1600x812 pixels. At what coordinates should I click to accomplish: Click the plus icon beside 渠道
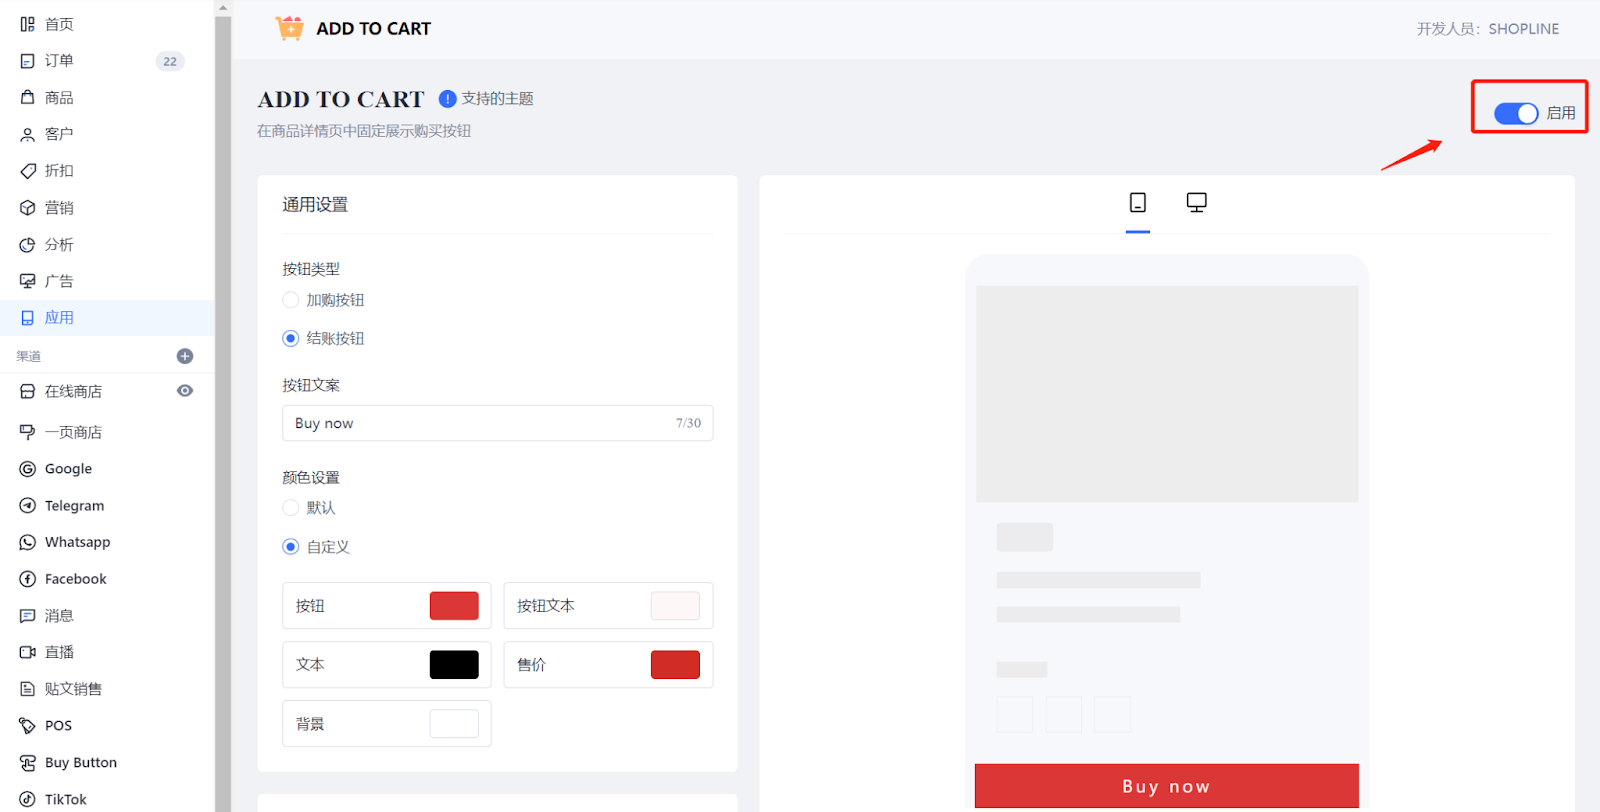click(x=185, y=356)
